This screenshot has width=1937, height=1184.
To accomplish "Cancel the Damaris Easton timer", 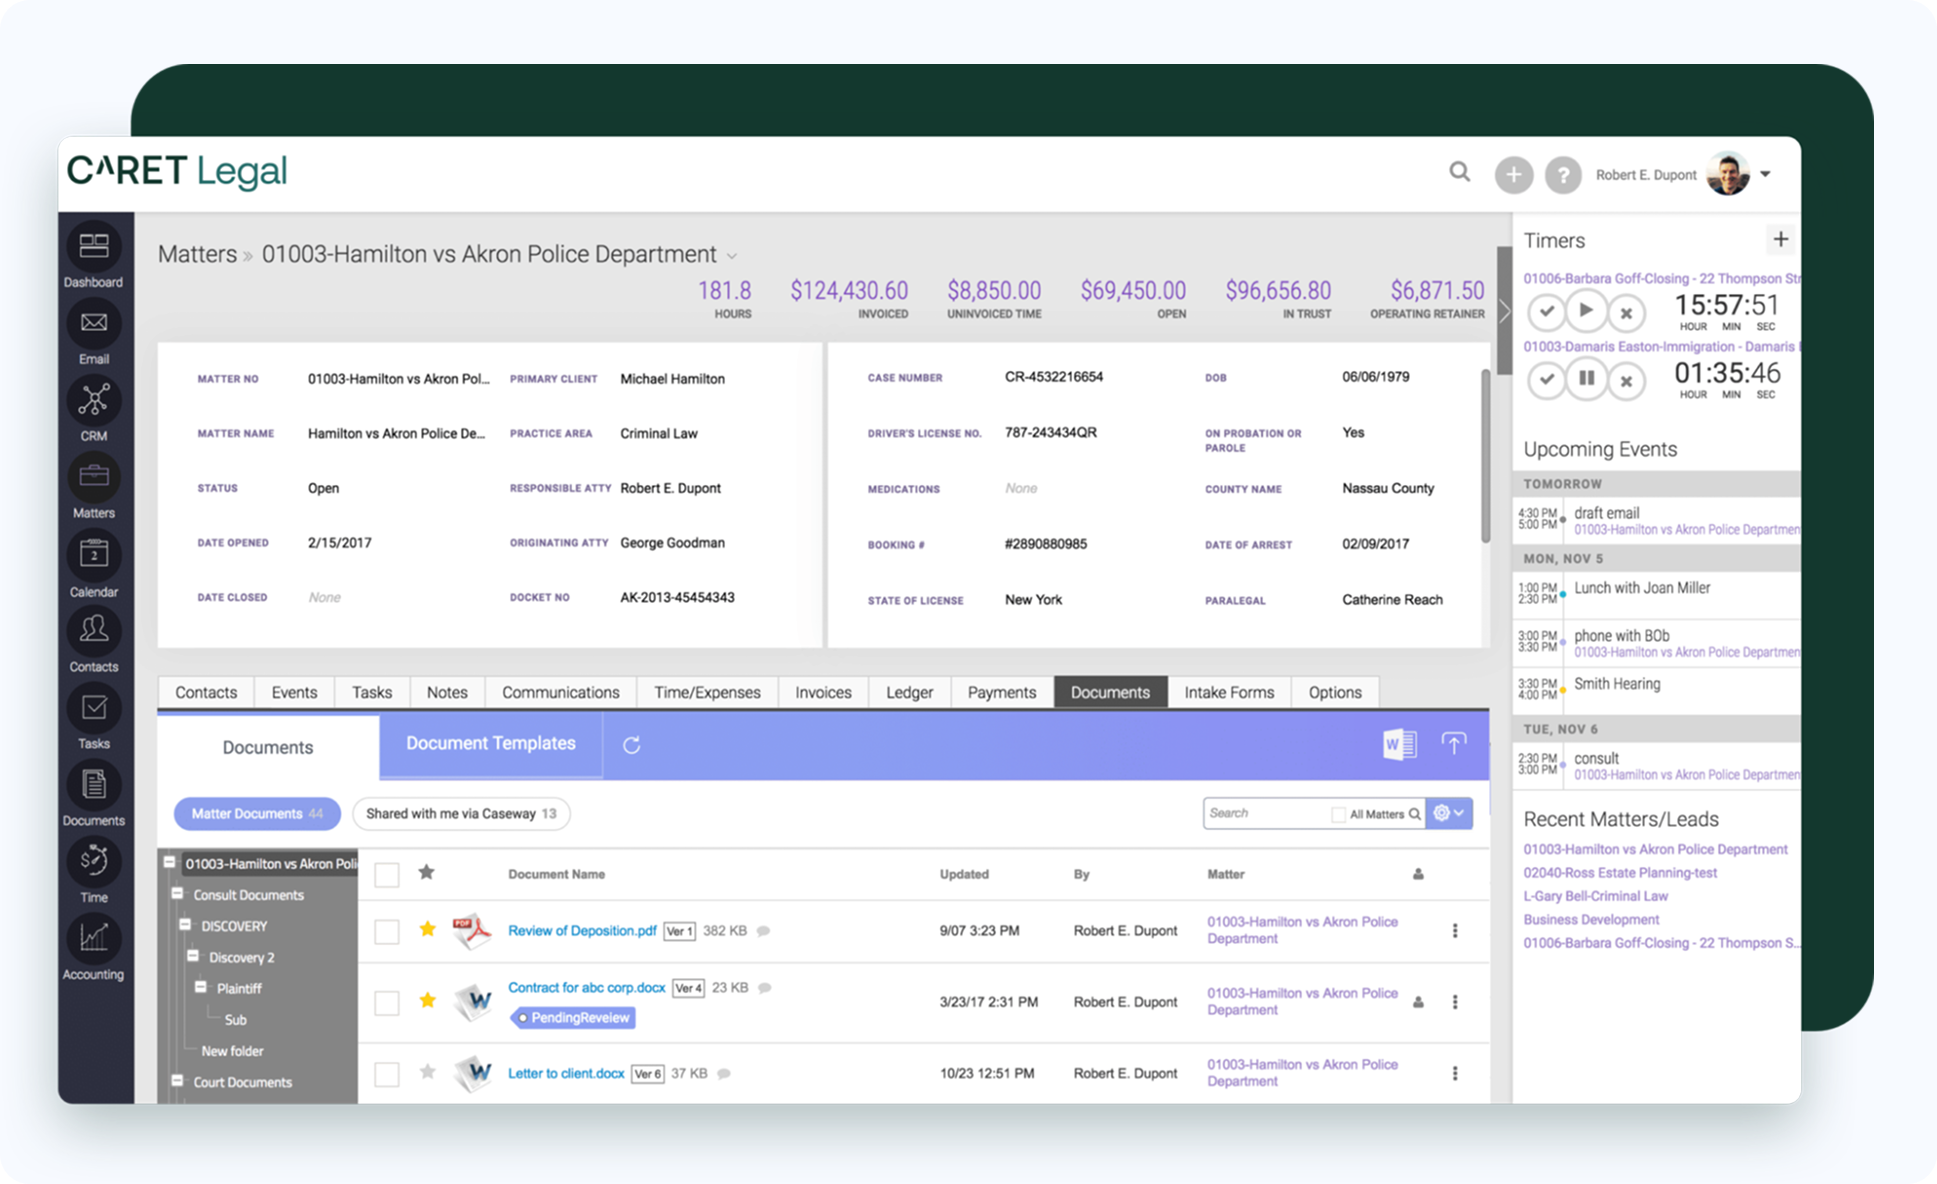I will (1626, 381).
